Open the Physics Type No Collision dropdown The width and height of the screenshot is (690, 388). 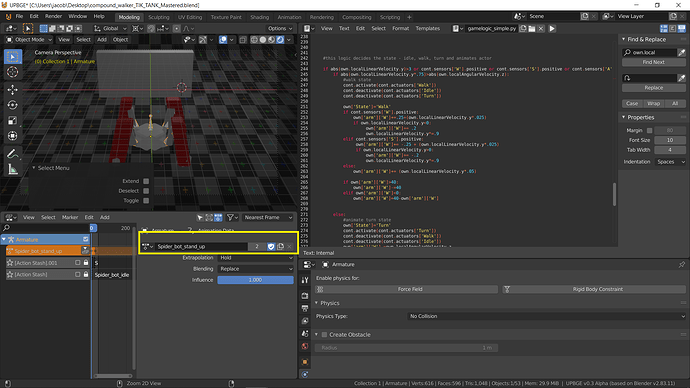[547, 316]
